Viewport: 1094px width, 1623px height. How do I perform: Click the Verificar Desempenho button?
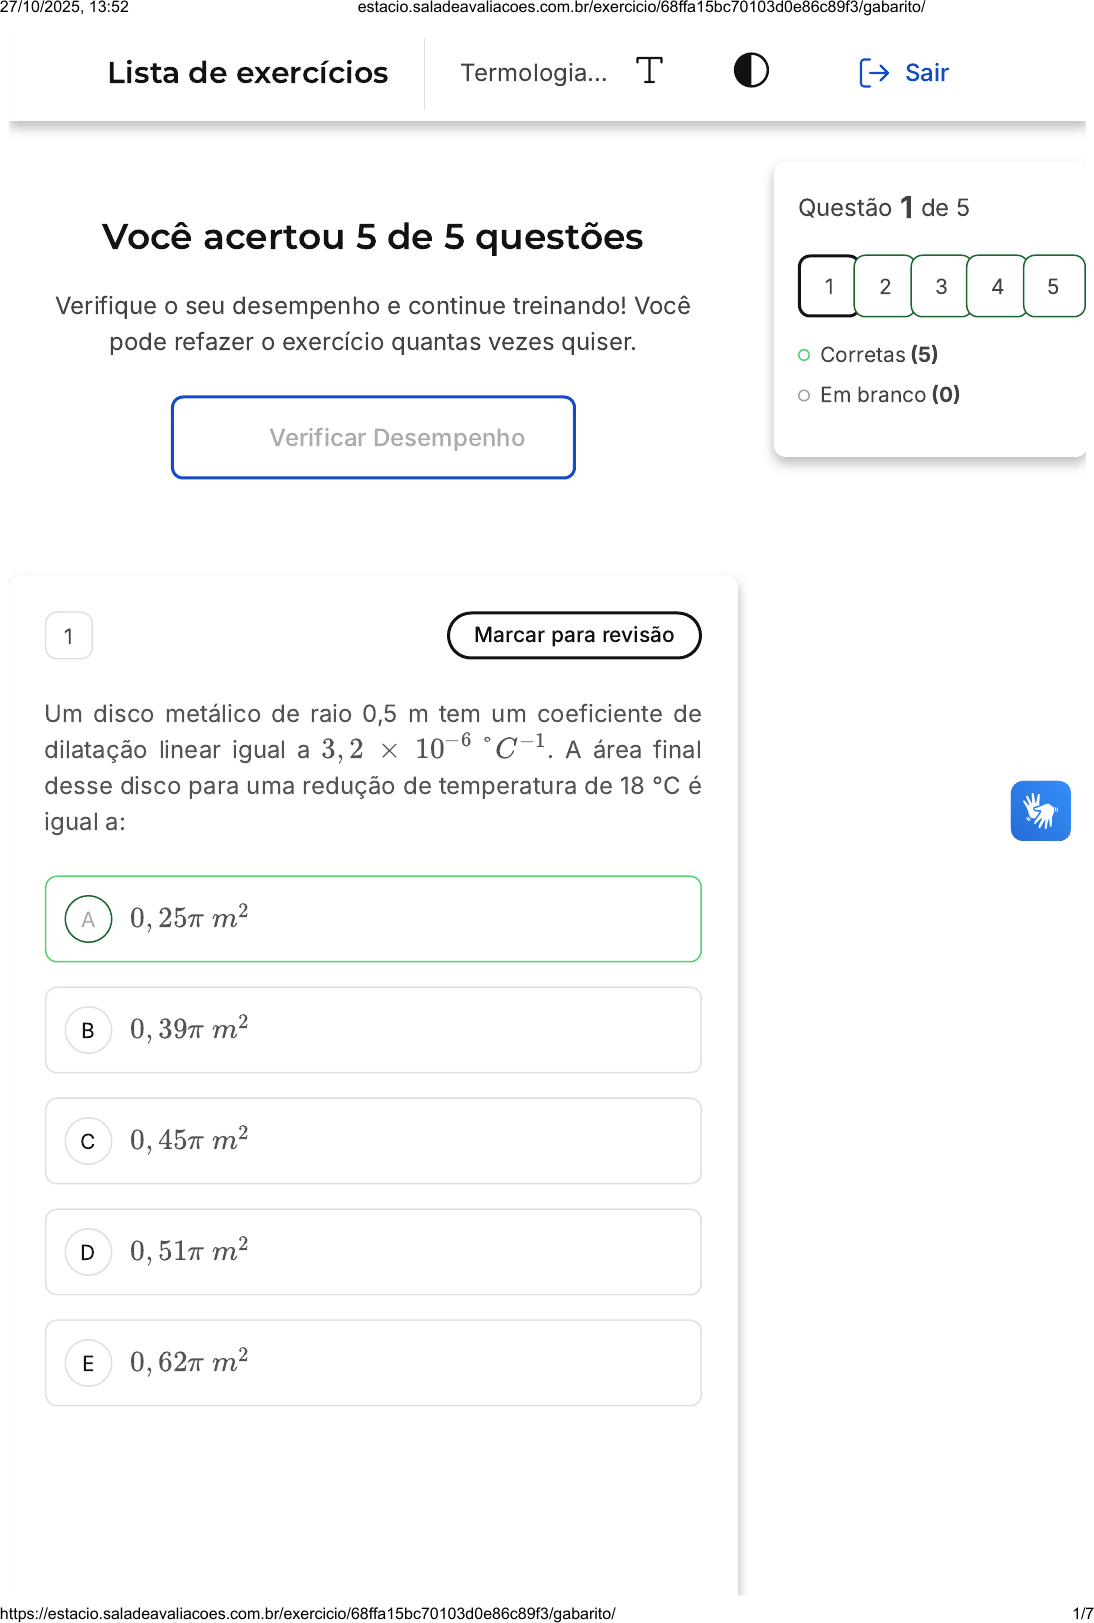(x=373, y=438)
